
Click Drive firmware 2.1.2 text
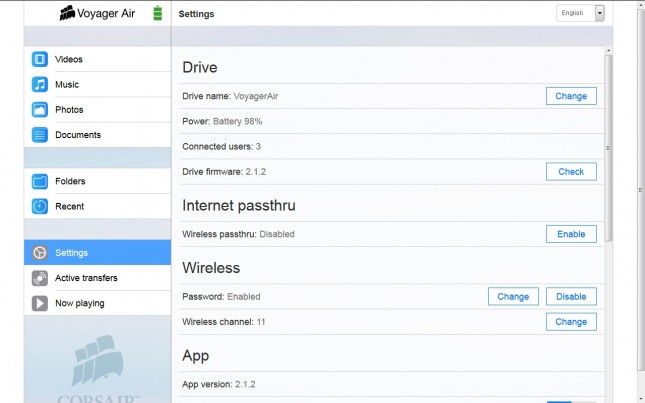point(224,171)
